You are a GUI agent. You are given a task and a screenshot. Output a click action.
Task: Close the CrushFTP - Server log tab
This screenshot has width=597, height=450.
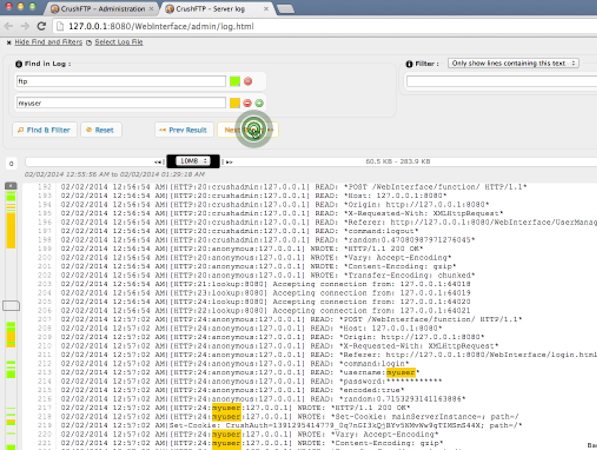(266, 8)
